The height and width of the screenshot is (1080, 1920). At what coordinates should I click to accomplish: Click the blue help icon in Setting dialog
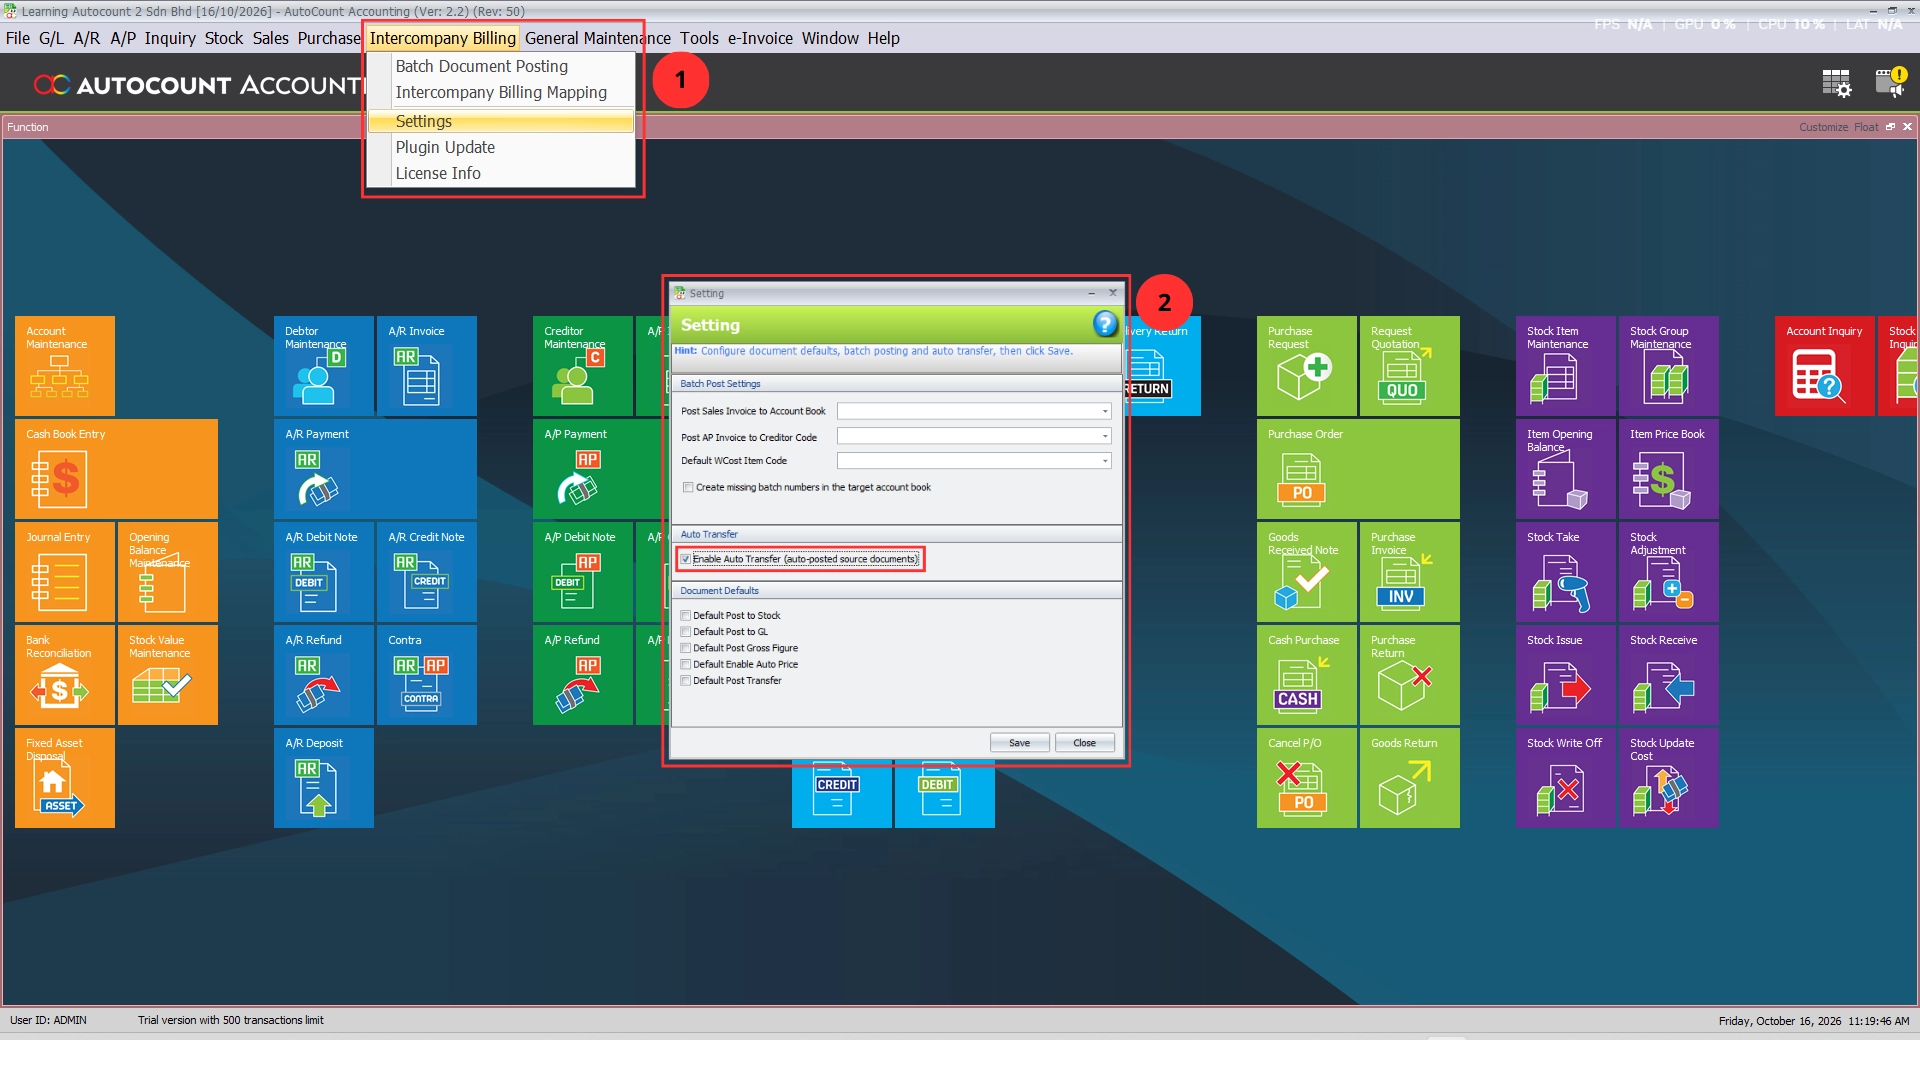coord(1105,324)
